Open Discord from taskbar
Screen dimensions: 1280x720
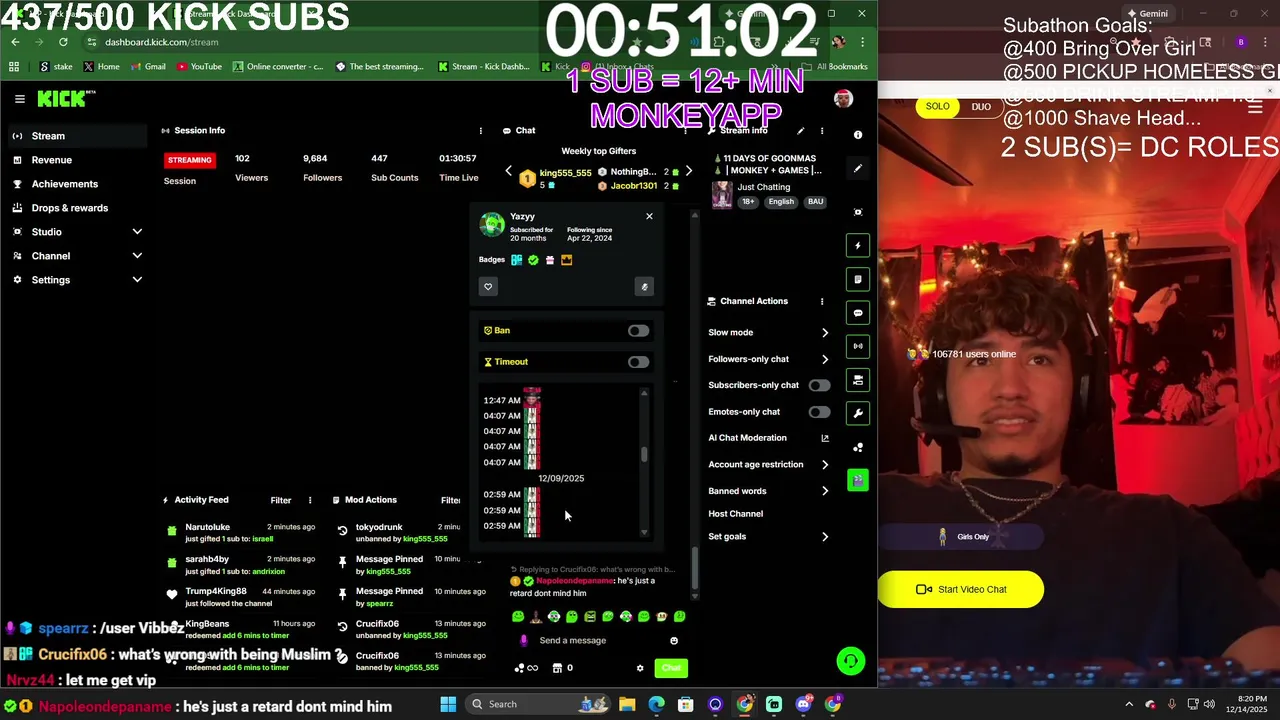tap(803, 704)
